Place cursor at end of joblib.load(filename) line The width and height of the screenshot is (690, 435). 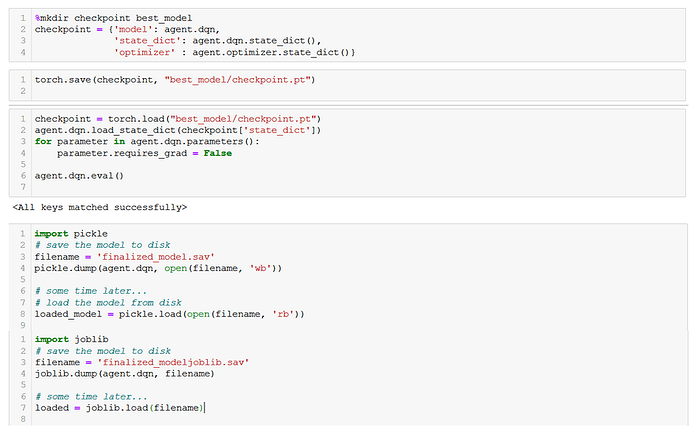coord(205,407)
